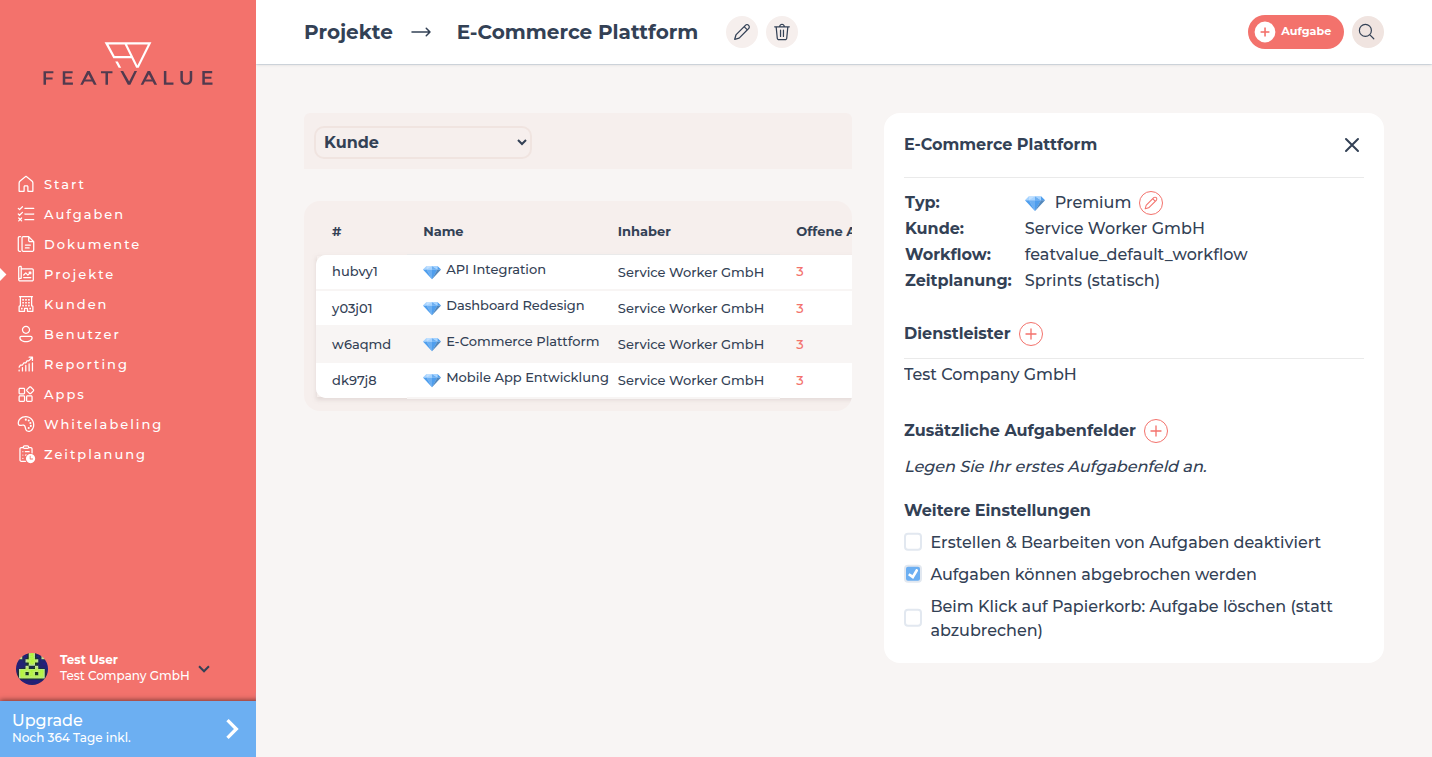1432x757 pixels.
Task: Open E-Commerce Plattform project name in table
Action: pyautogui.click(x=523, y=342)
